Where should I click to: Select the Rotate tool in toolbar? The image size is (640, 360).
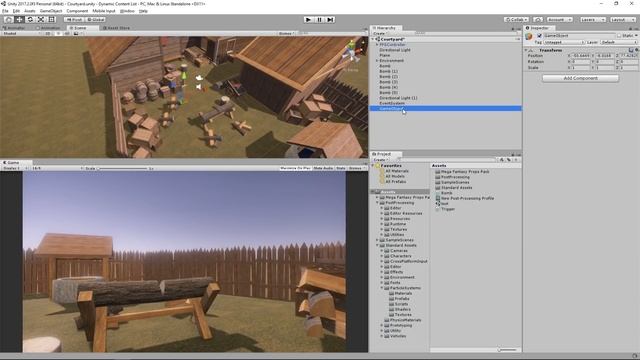[x=30, y=19]
